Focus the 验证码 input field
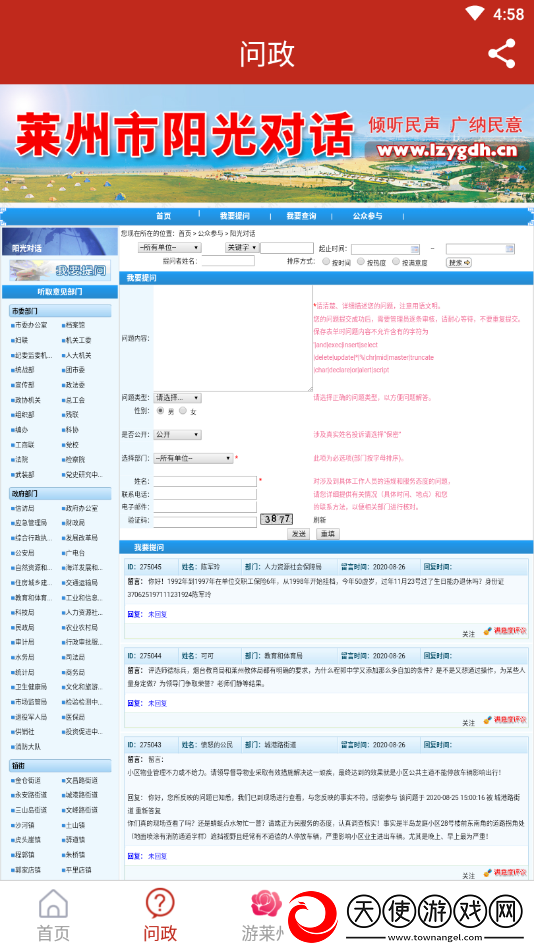 tap(205, 520)
